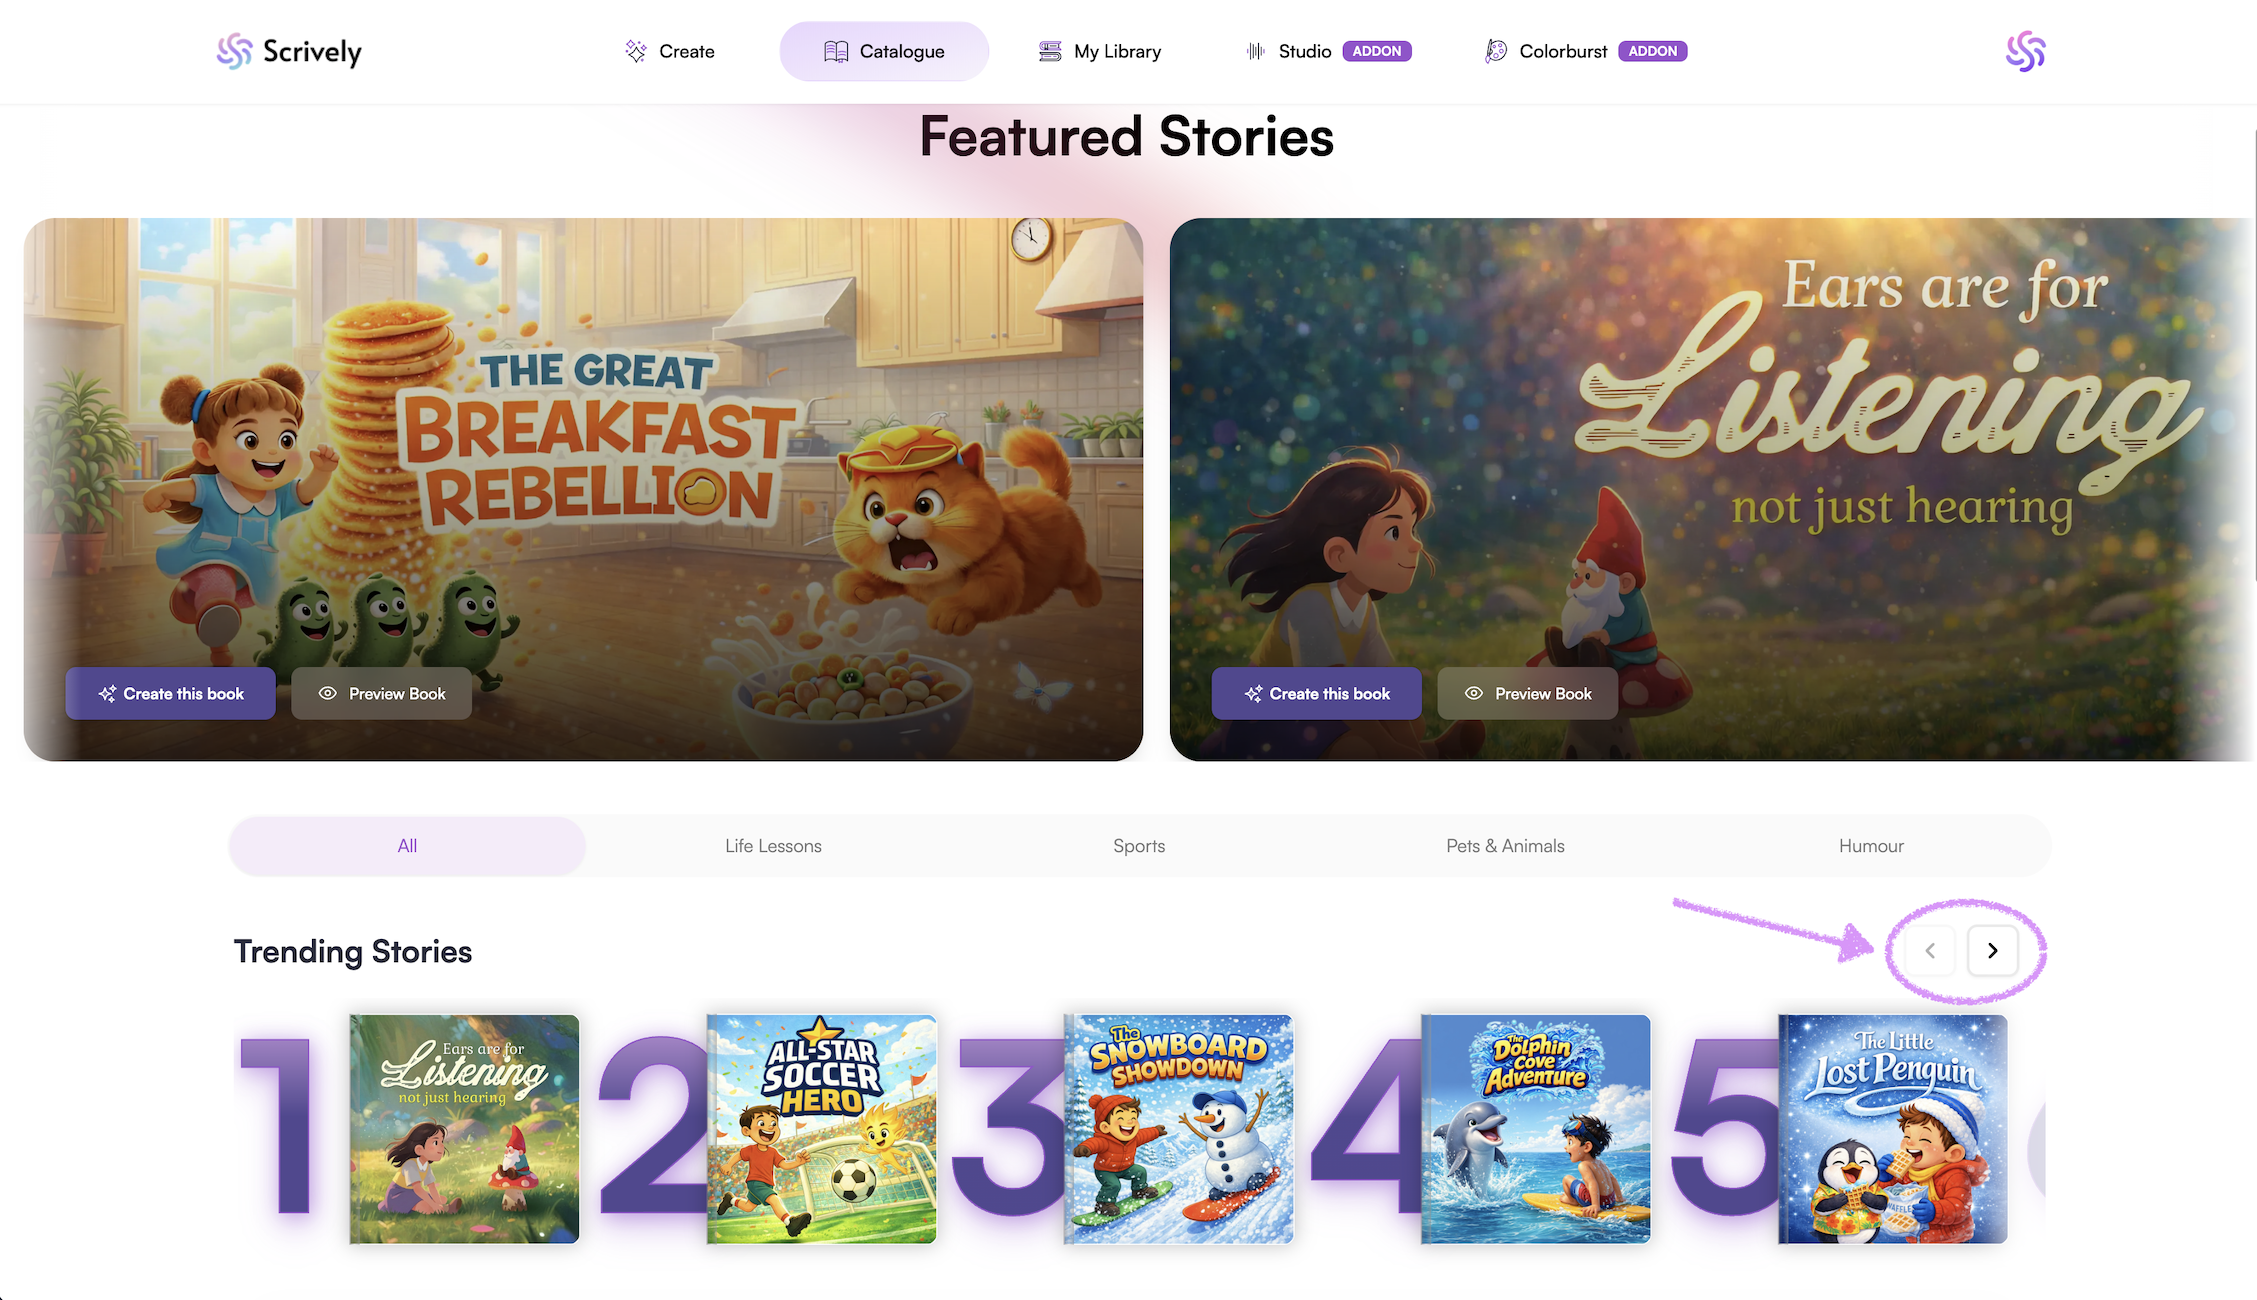Choose the Humour category filter
2257x1300 pixels.
pyautogui.click(x=1871, y=846)
